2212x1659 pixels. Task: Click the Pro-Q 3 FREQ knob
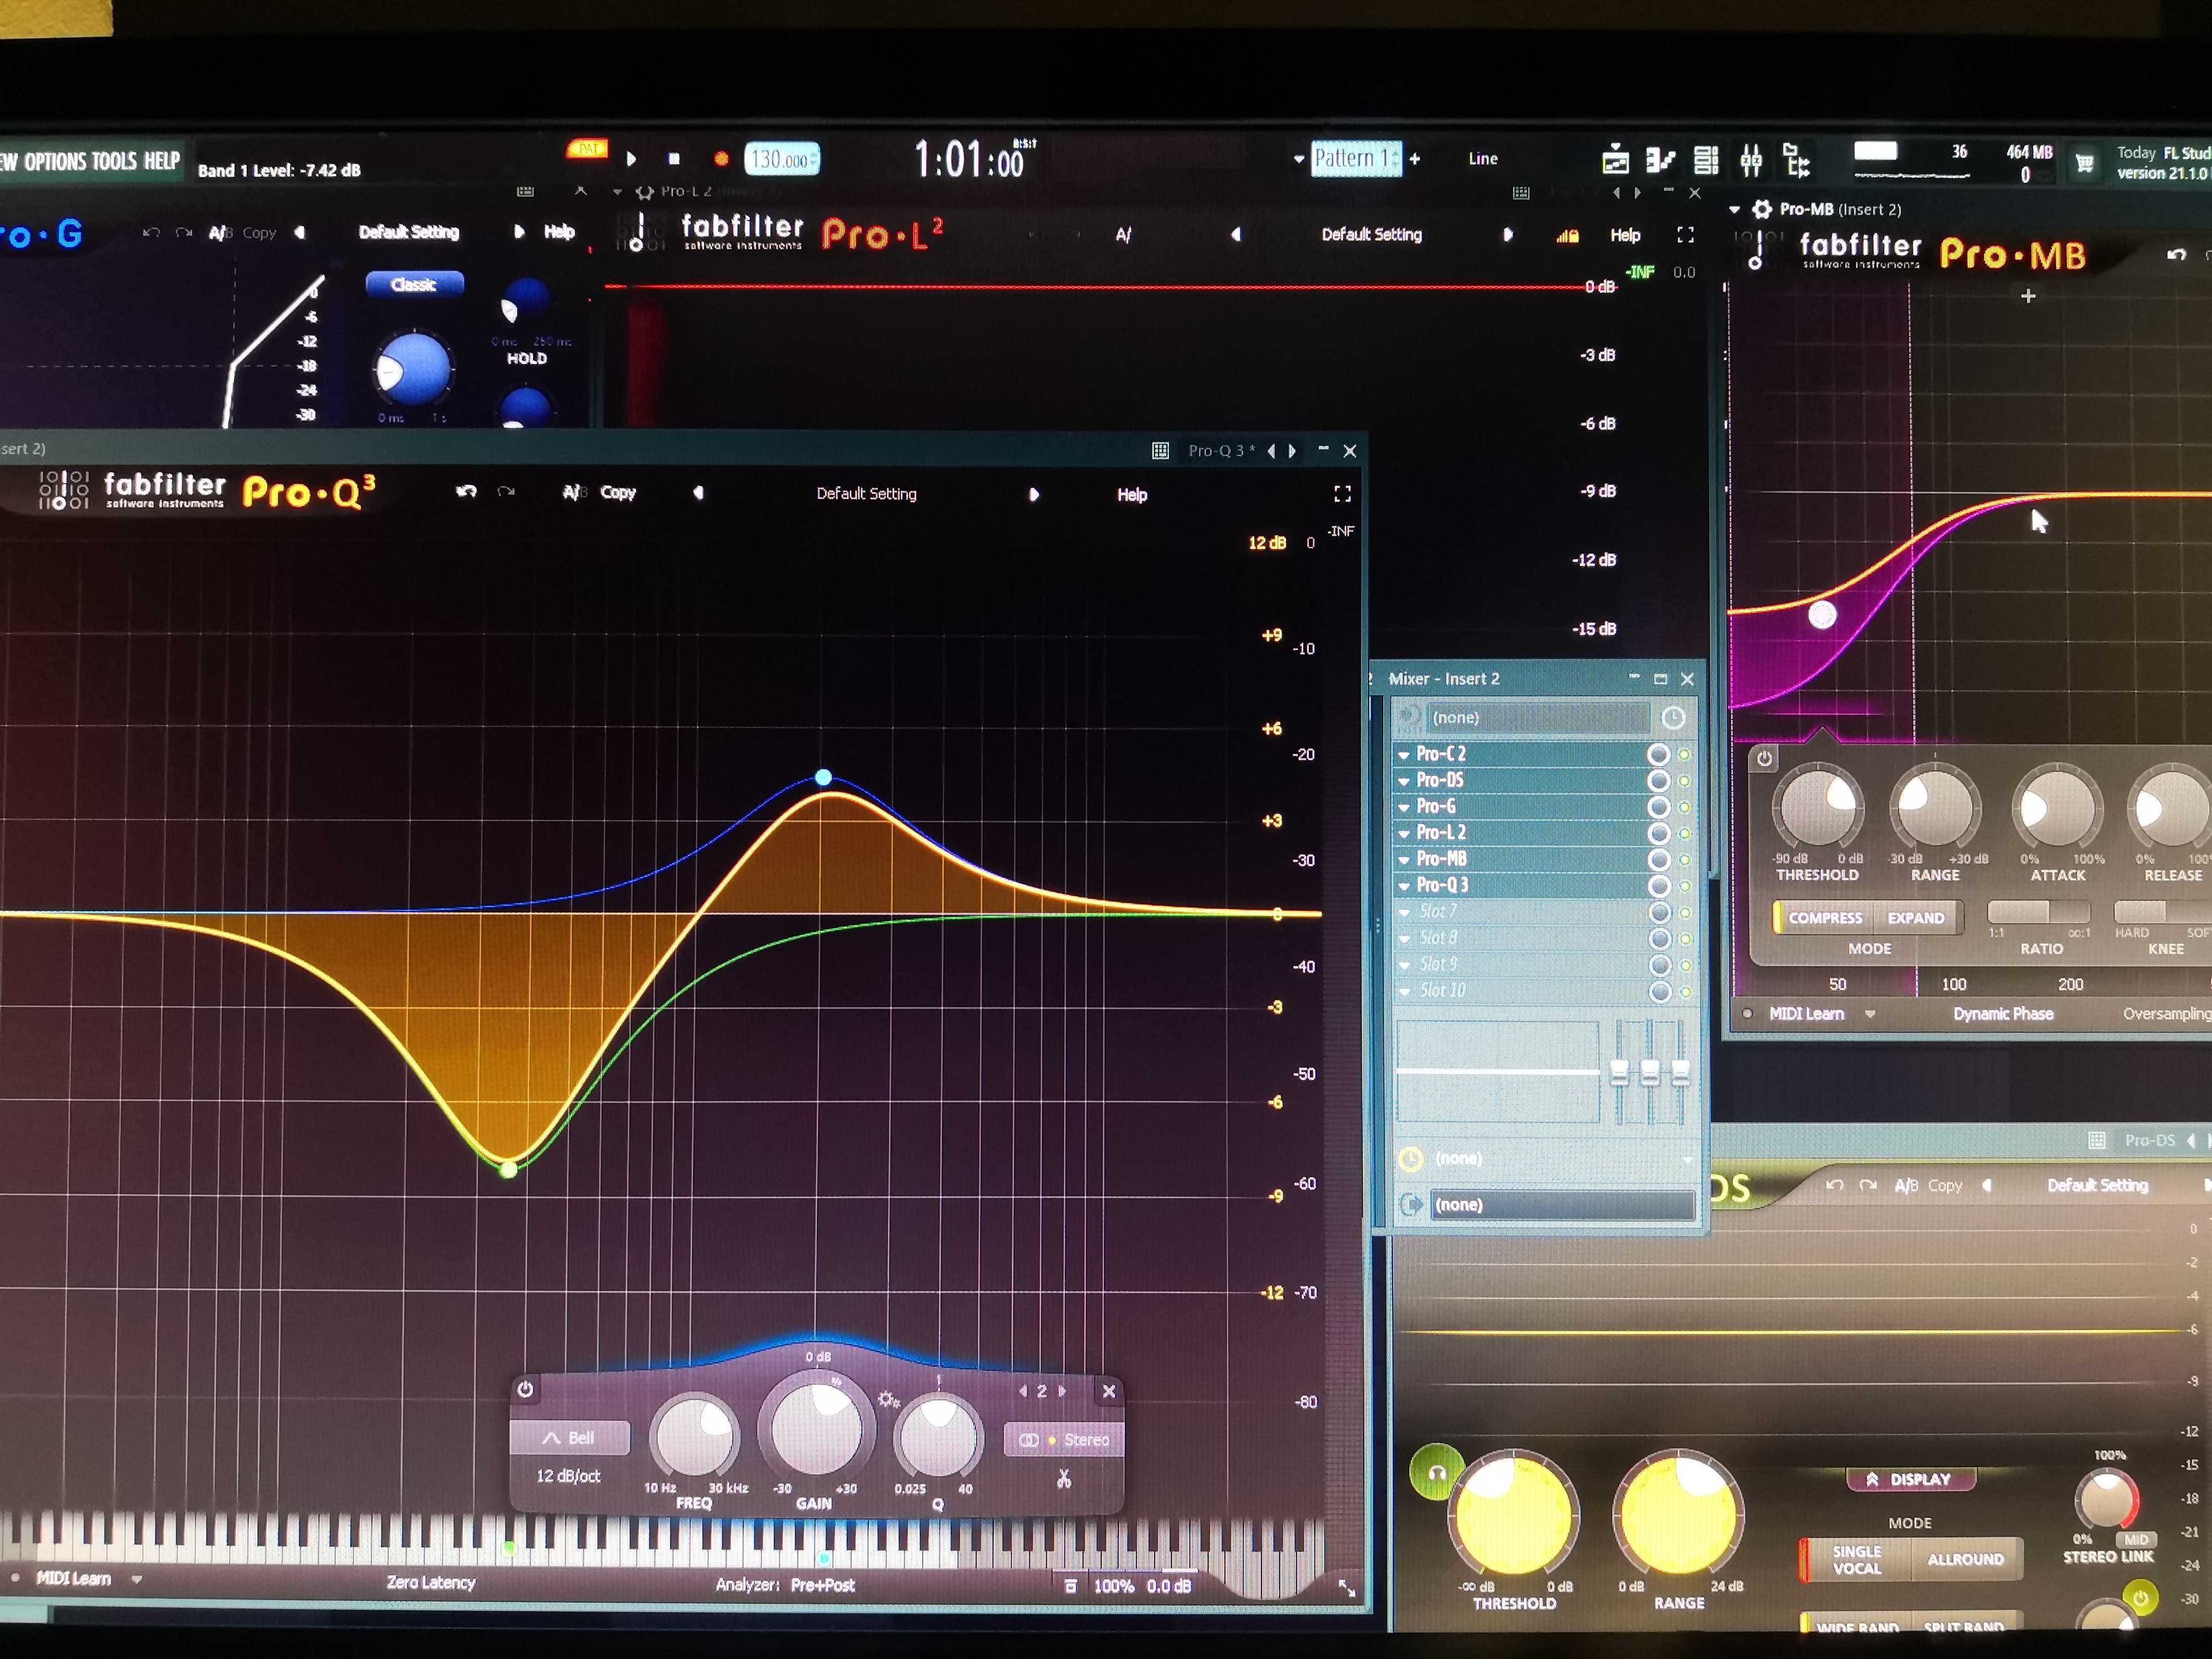click(x=695, y=1436)
